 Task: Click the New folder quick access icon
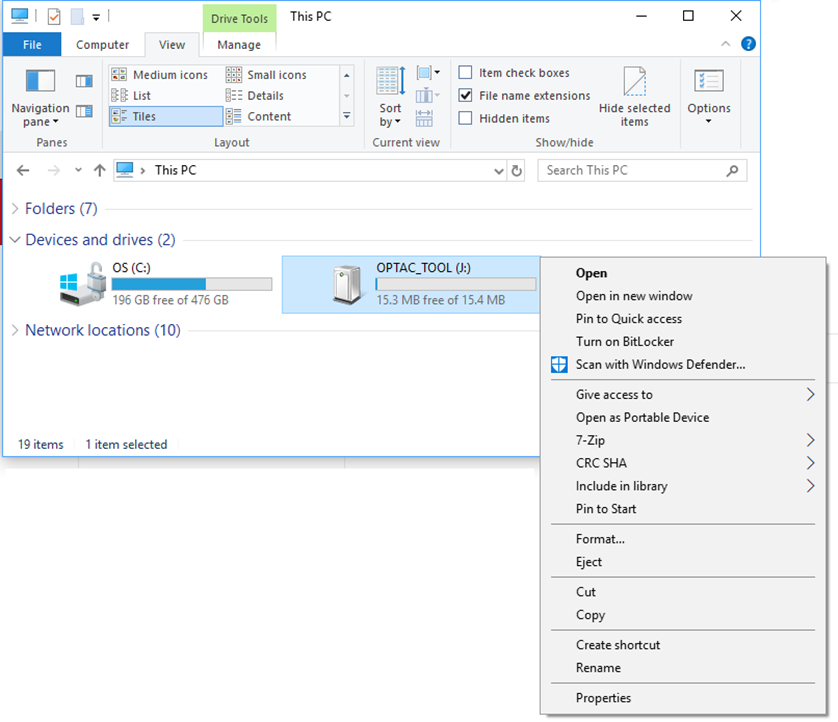[x=77, y=17]
